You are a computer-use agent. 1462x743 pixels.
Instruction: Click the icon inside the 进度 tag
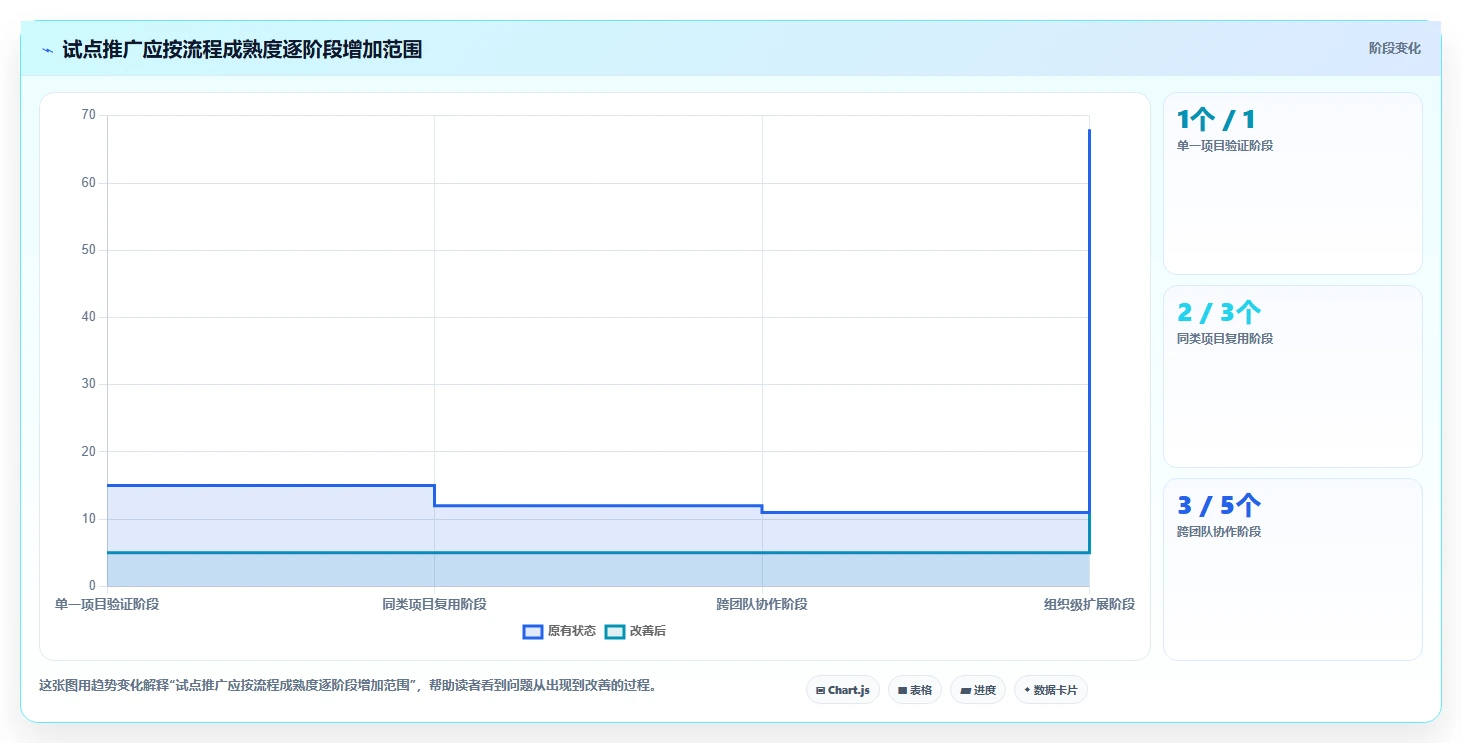[964, 690]
